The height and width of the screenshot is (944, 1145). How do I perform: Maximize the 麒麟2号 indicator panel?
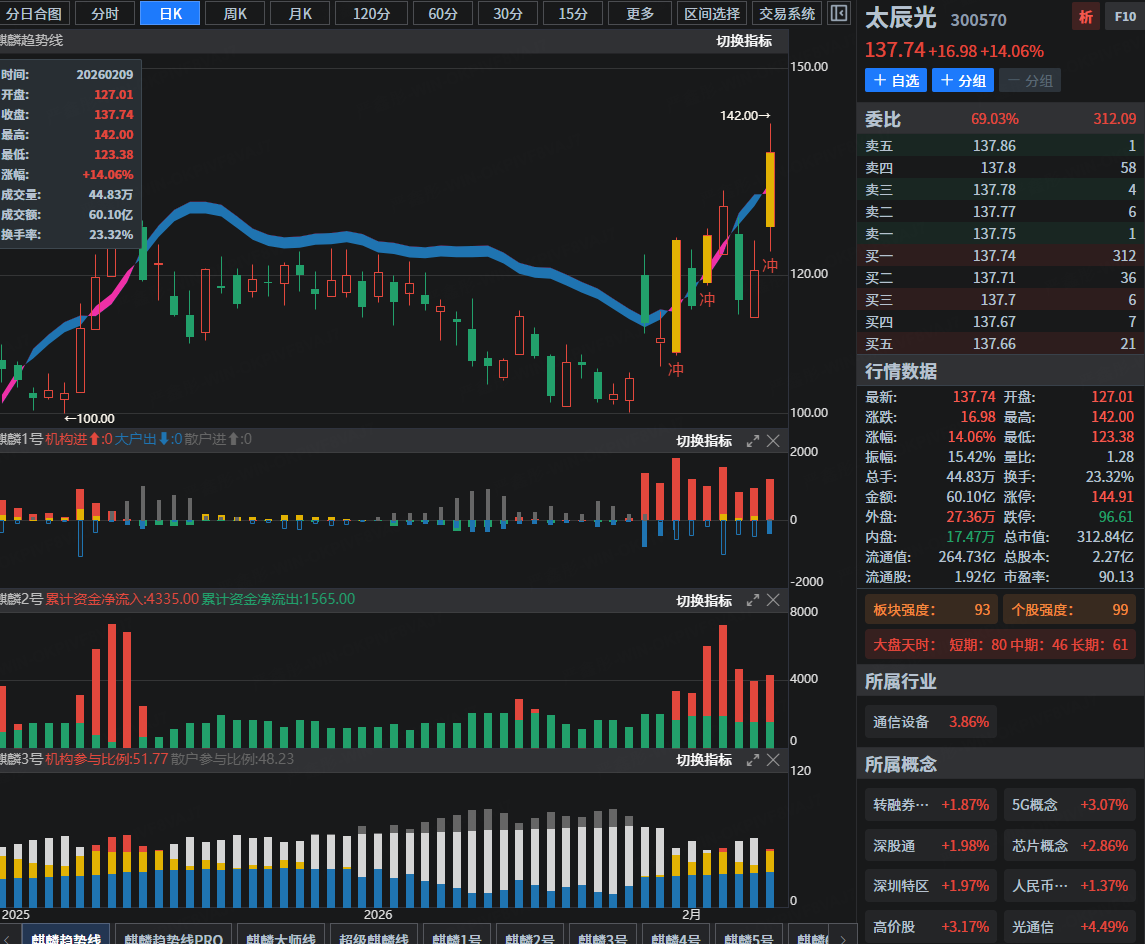coord(753,600)
